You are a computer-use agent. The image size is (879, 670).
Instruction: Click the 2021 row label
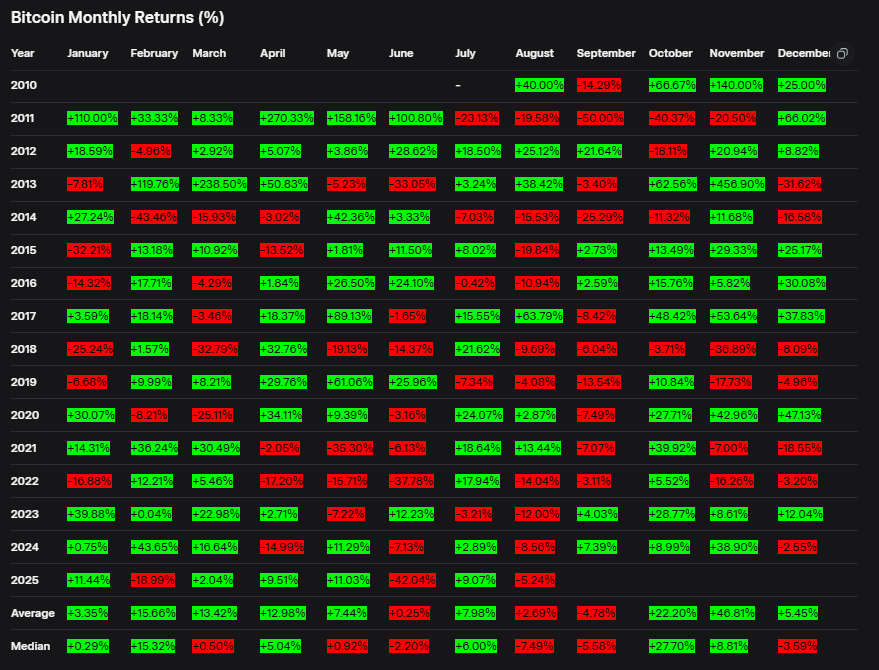point(24,448)
